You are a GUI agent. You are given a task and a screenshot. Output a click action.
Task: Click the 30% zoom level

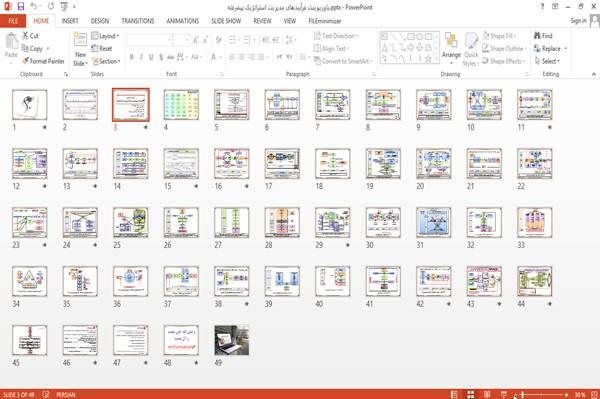click(x=580, y=394)
